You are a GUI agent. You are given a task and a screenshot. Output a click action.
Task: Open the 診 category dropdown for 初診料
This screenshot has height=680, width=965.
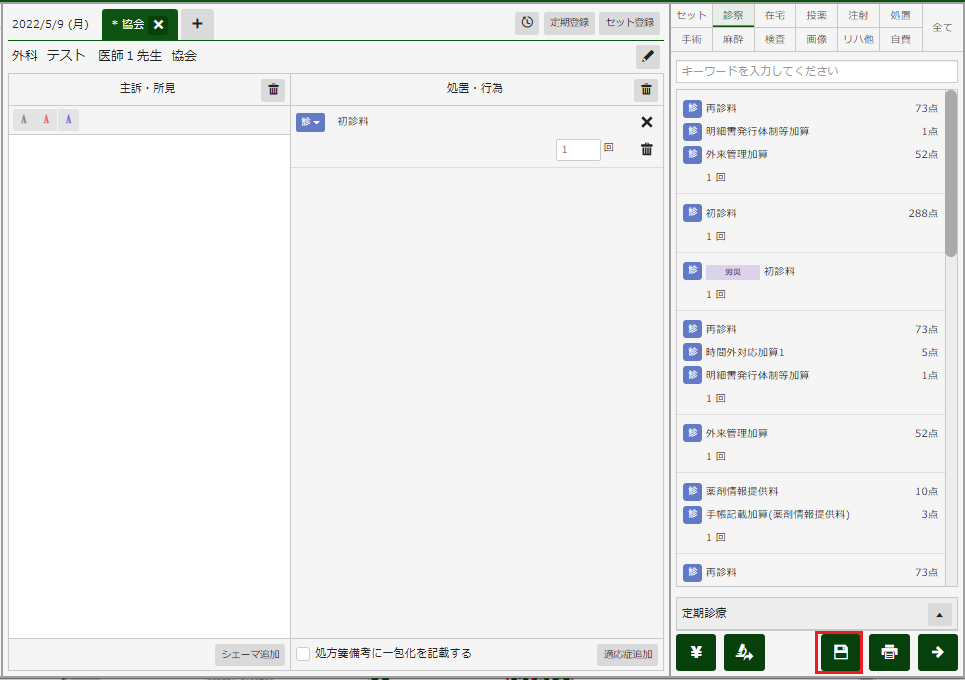click(310, 122)
